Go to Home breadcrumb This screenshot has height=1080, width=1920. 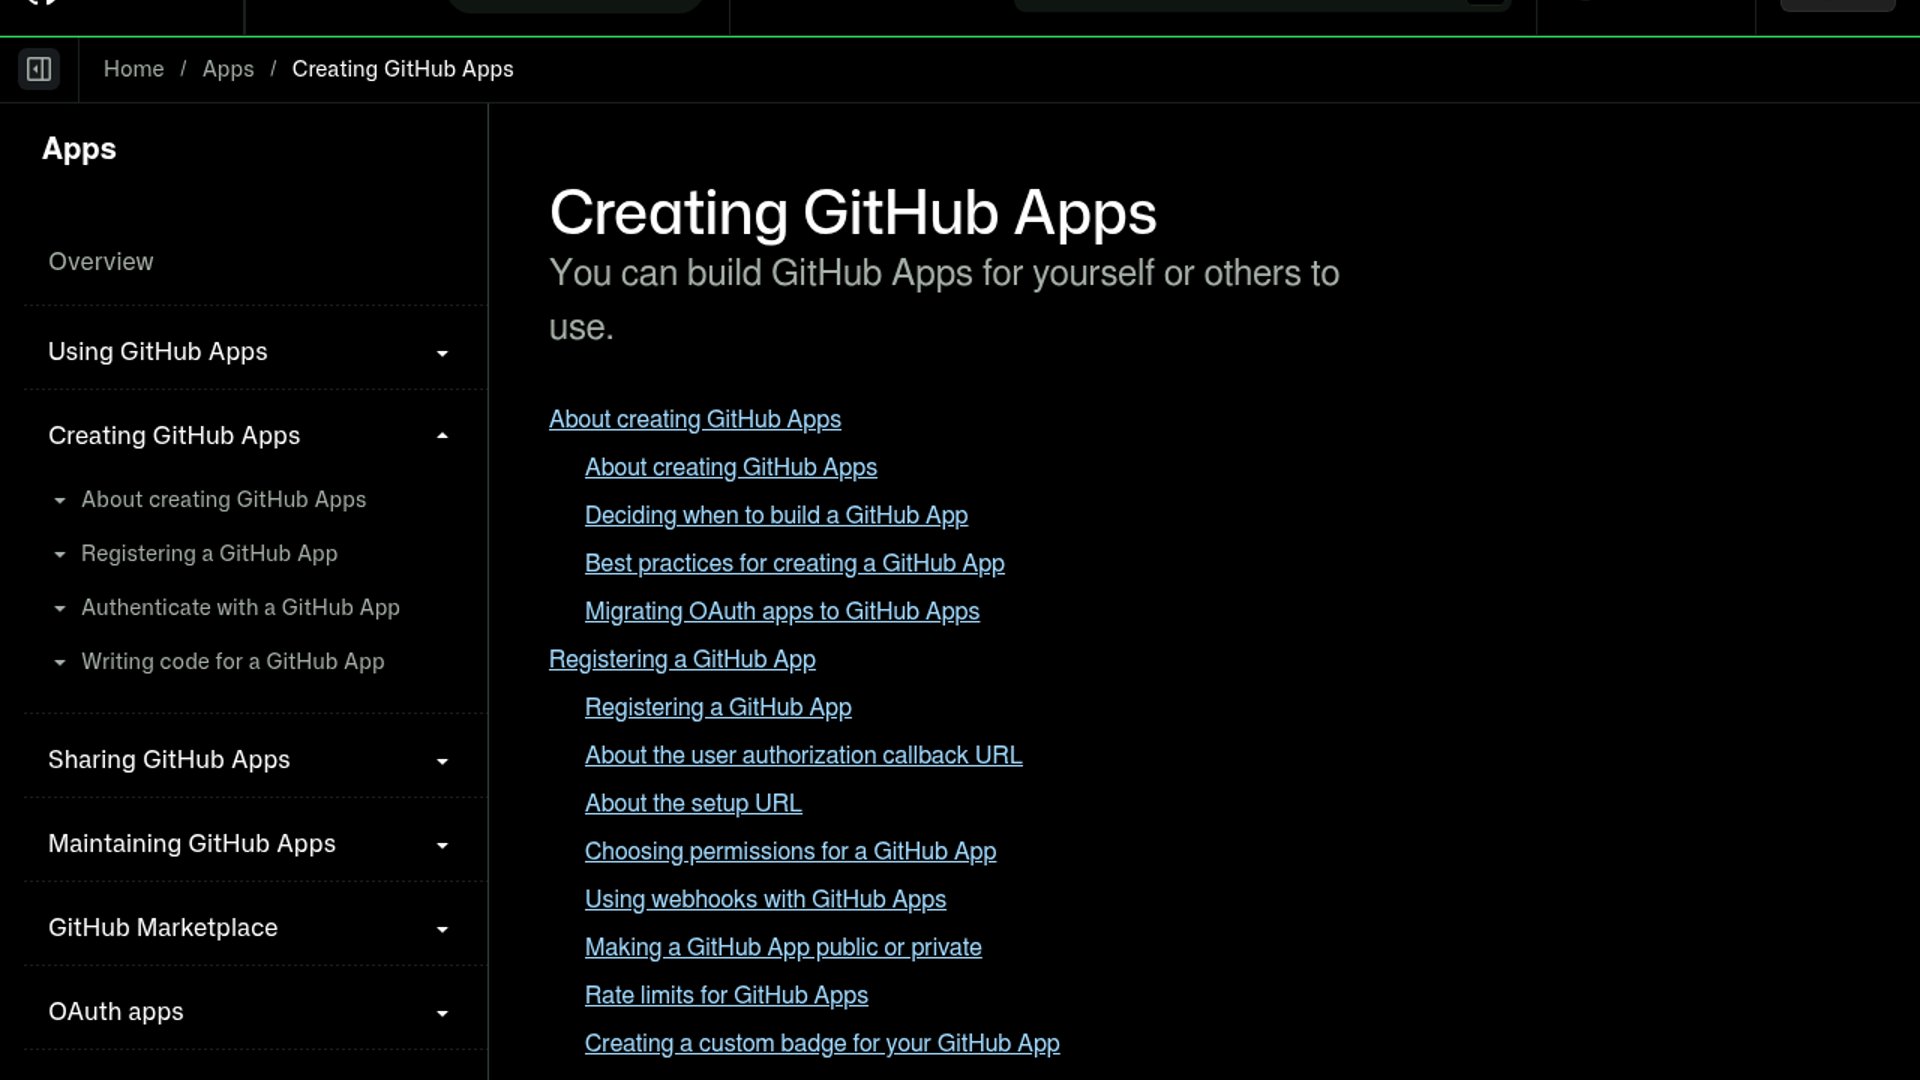coord(133,69)
